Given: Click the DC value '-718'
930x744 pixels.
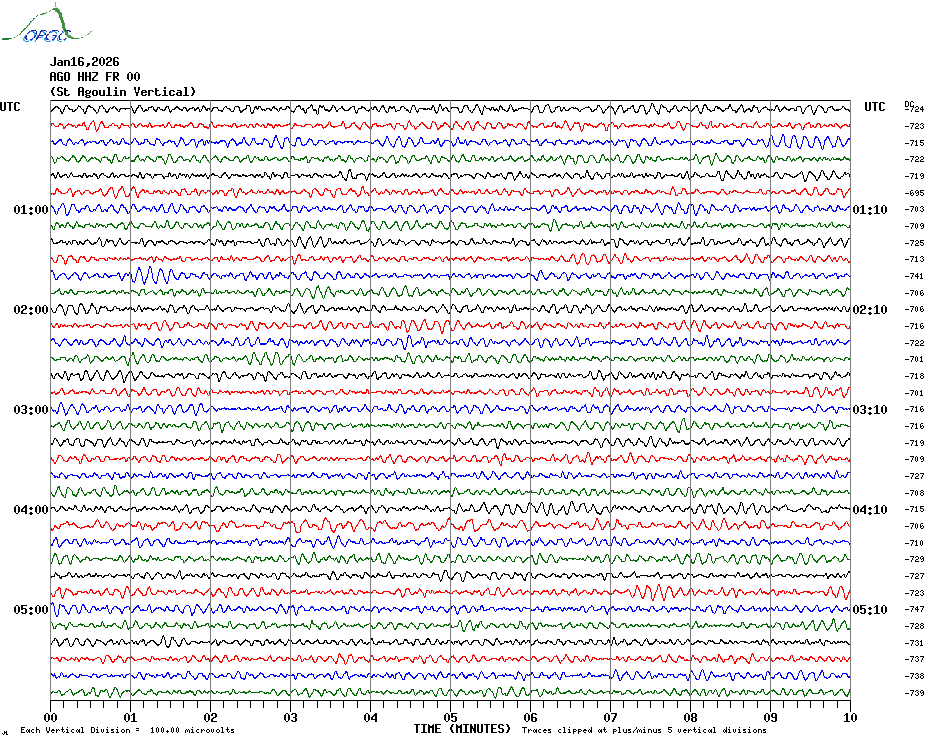Looking at the screenshot, I should tap(915, 376).
